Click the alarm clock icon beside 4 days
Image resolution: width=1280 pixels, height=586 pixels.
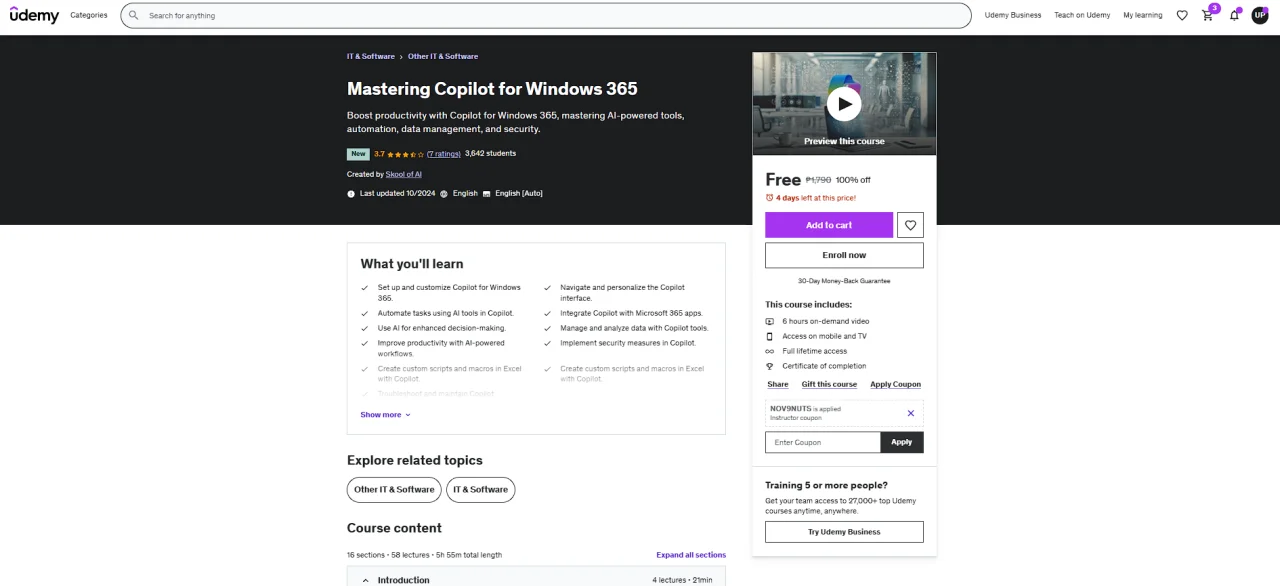point(769,198)
